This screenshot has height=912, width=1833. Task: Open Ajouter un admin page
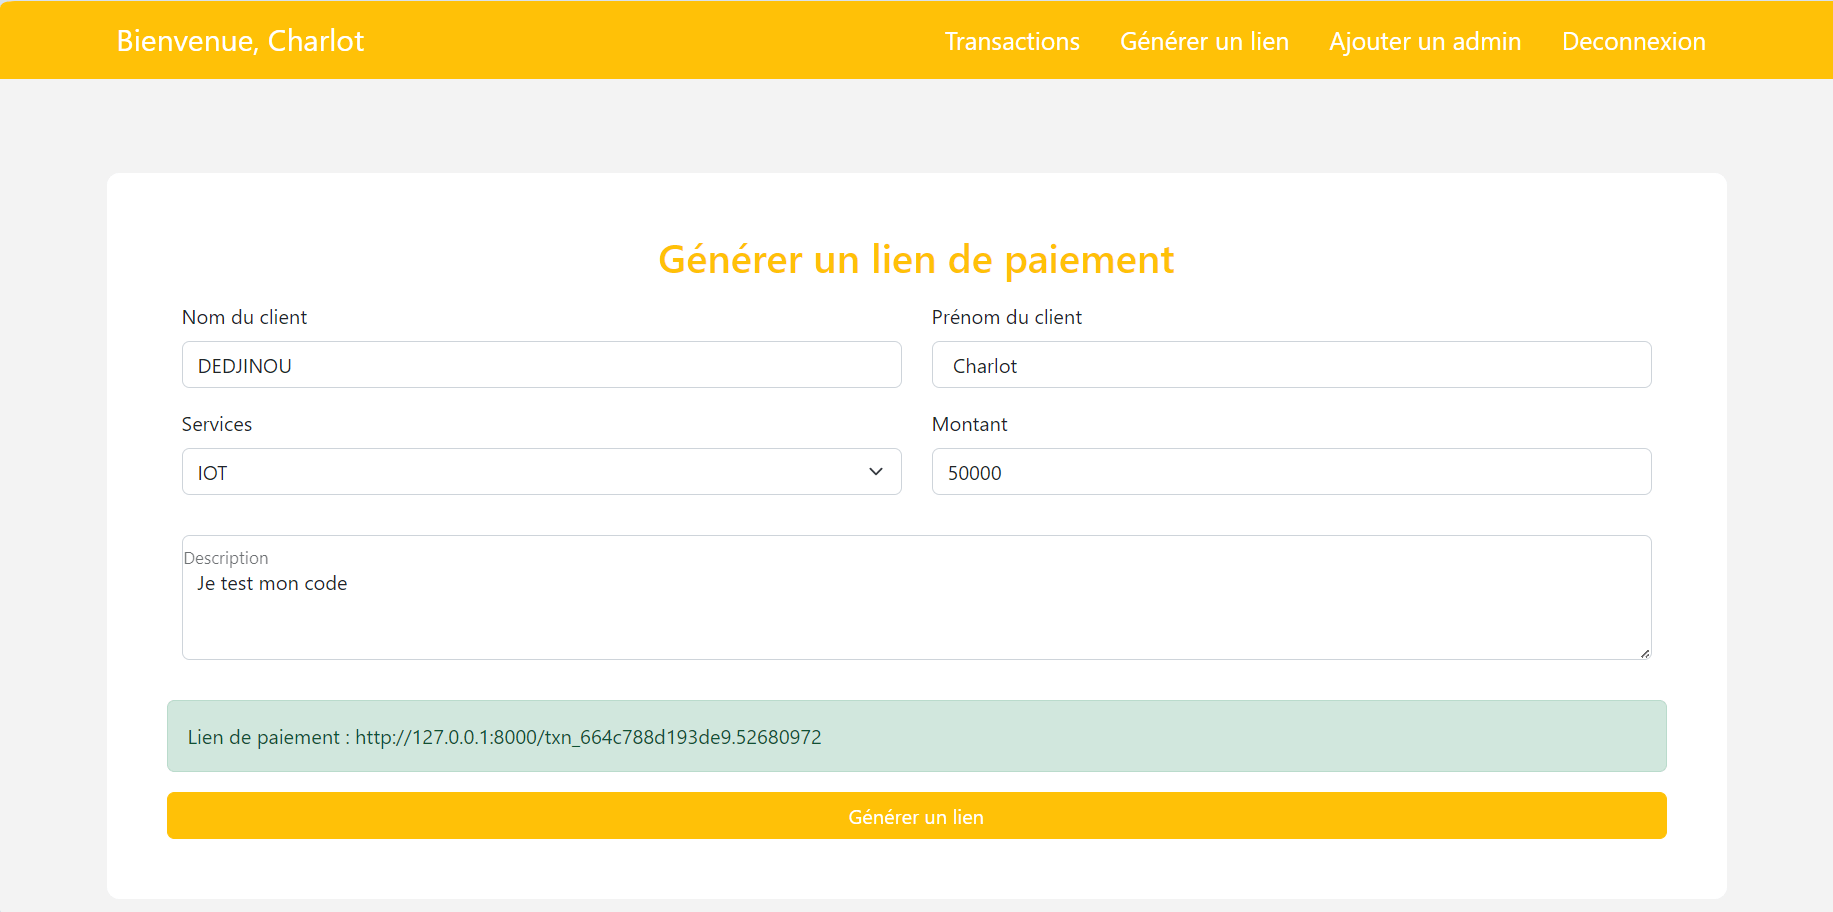(x=1424, y=41)
